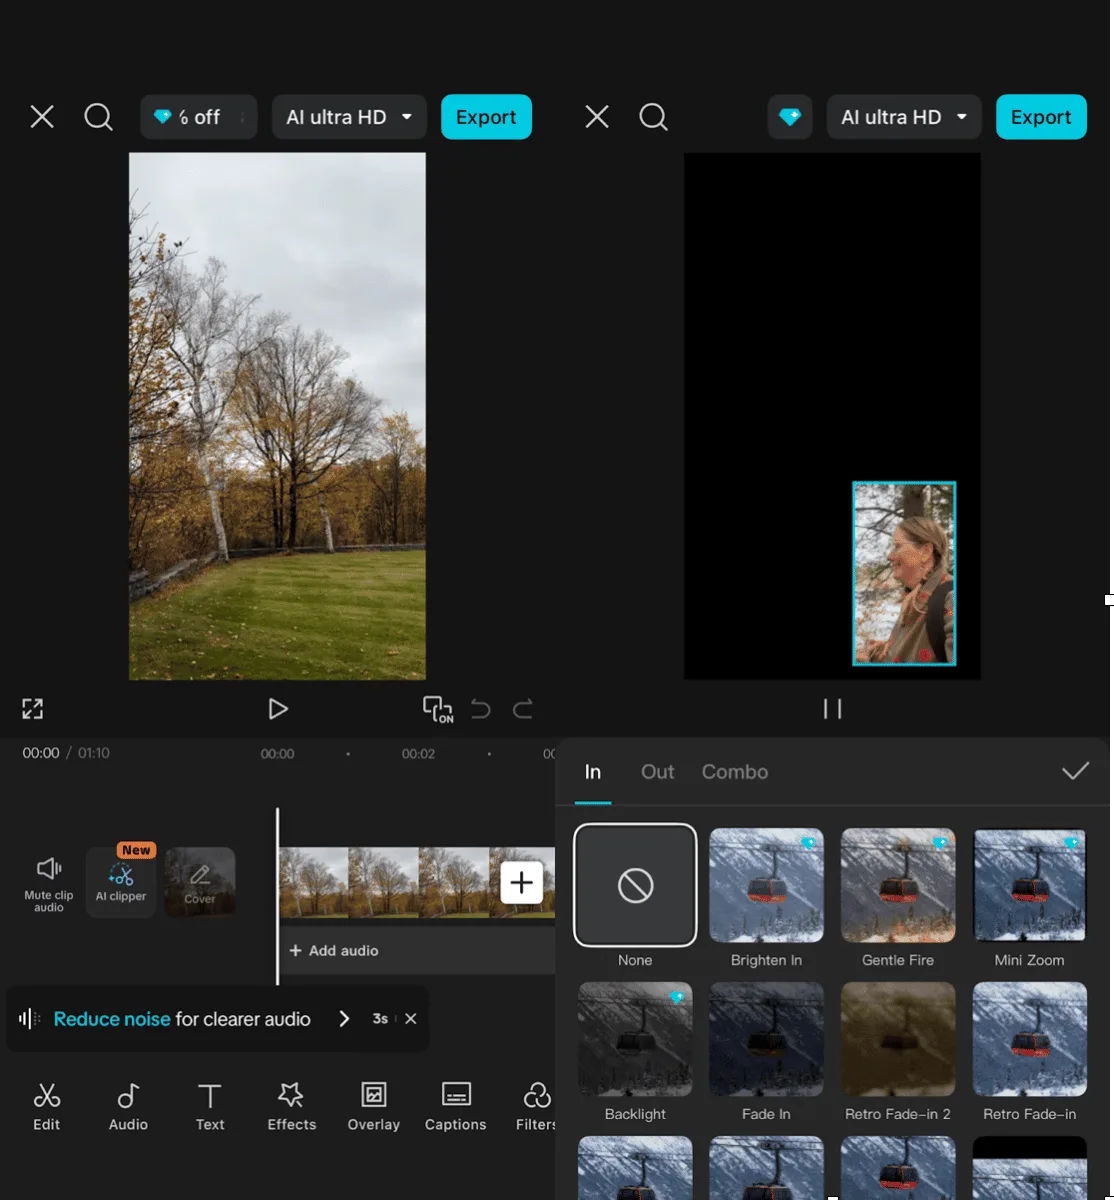Choose the Retro Fade-in 2 animation
The height and width of the screenshot is (1200, 1114).
[x=898, y=1039]
